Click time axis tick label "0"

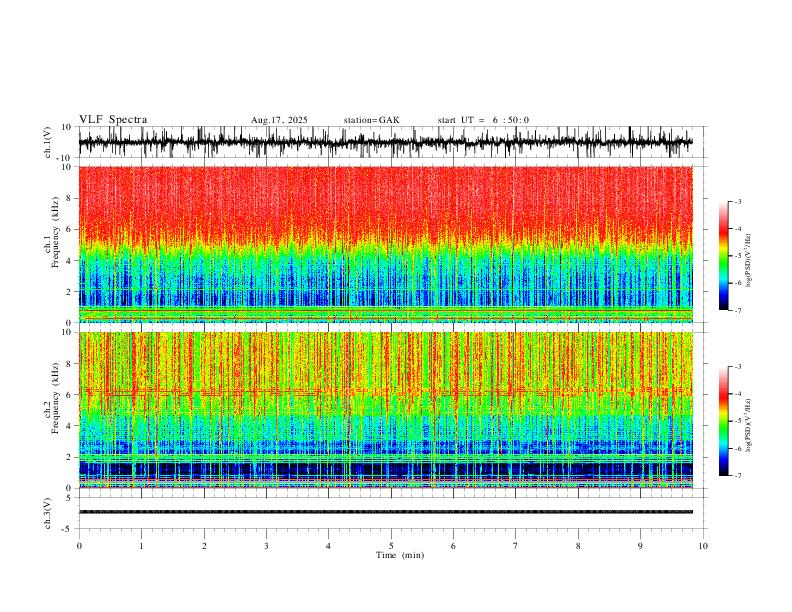pos(79,546)
